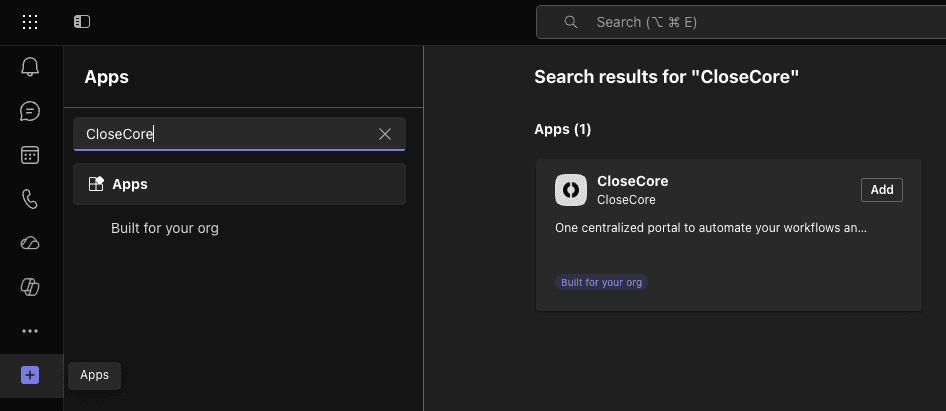Click the CloseCore publisher name
Viewport: 946px width, 411px height.
(x=626, y=200)
